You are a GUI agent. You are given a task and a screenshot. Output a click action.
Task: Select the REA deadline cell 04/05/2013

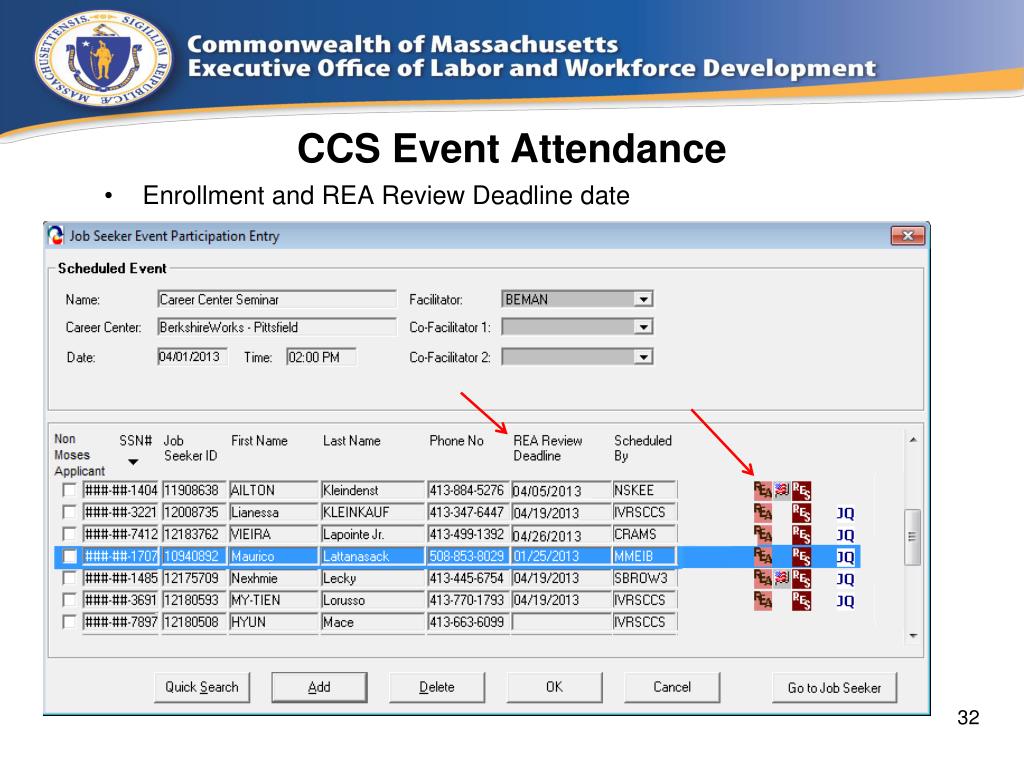(560, 490)
